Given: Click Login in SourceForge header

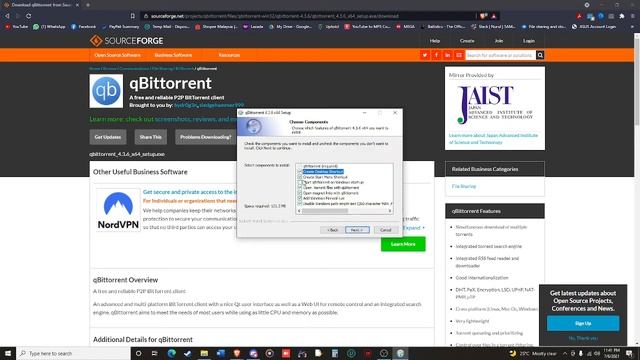Looking at the screenshot, I should [x=529, y=41].
